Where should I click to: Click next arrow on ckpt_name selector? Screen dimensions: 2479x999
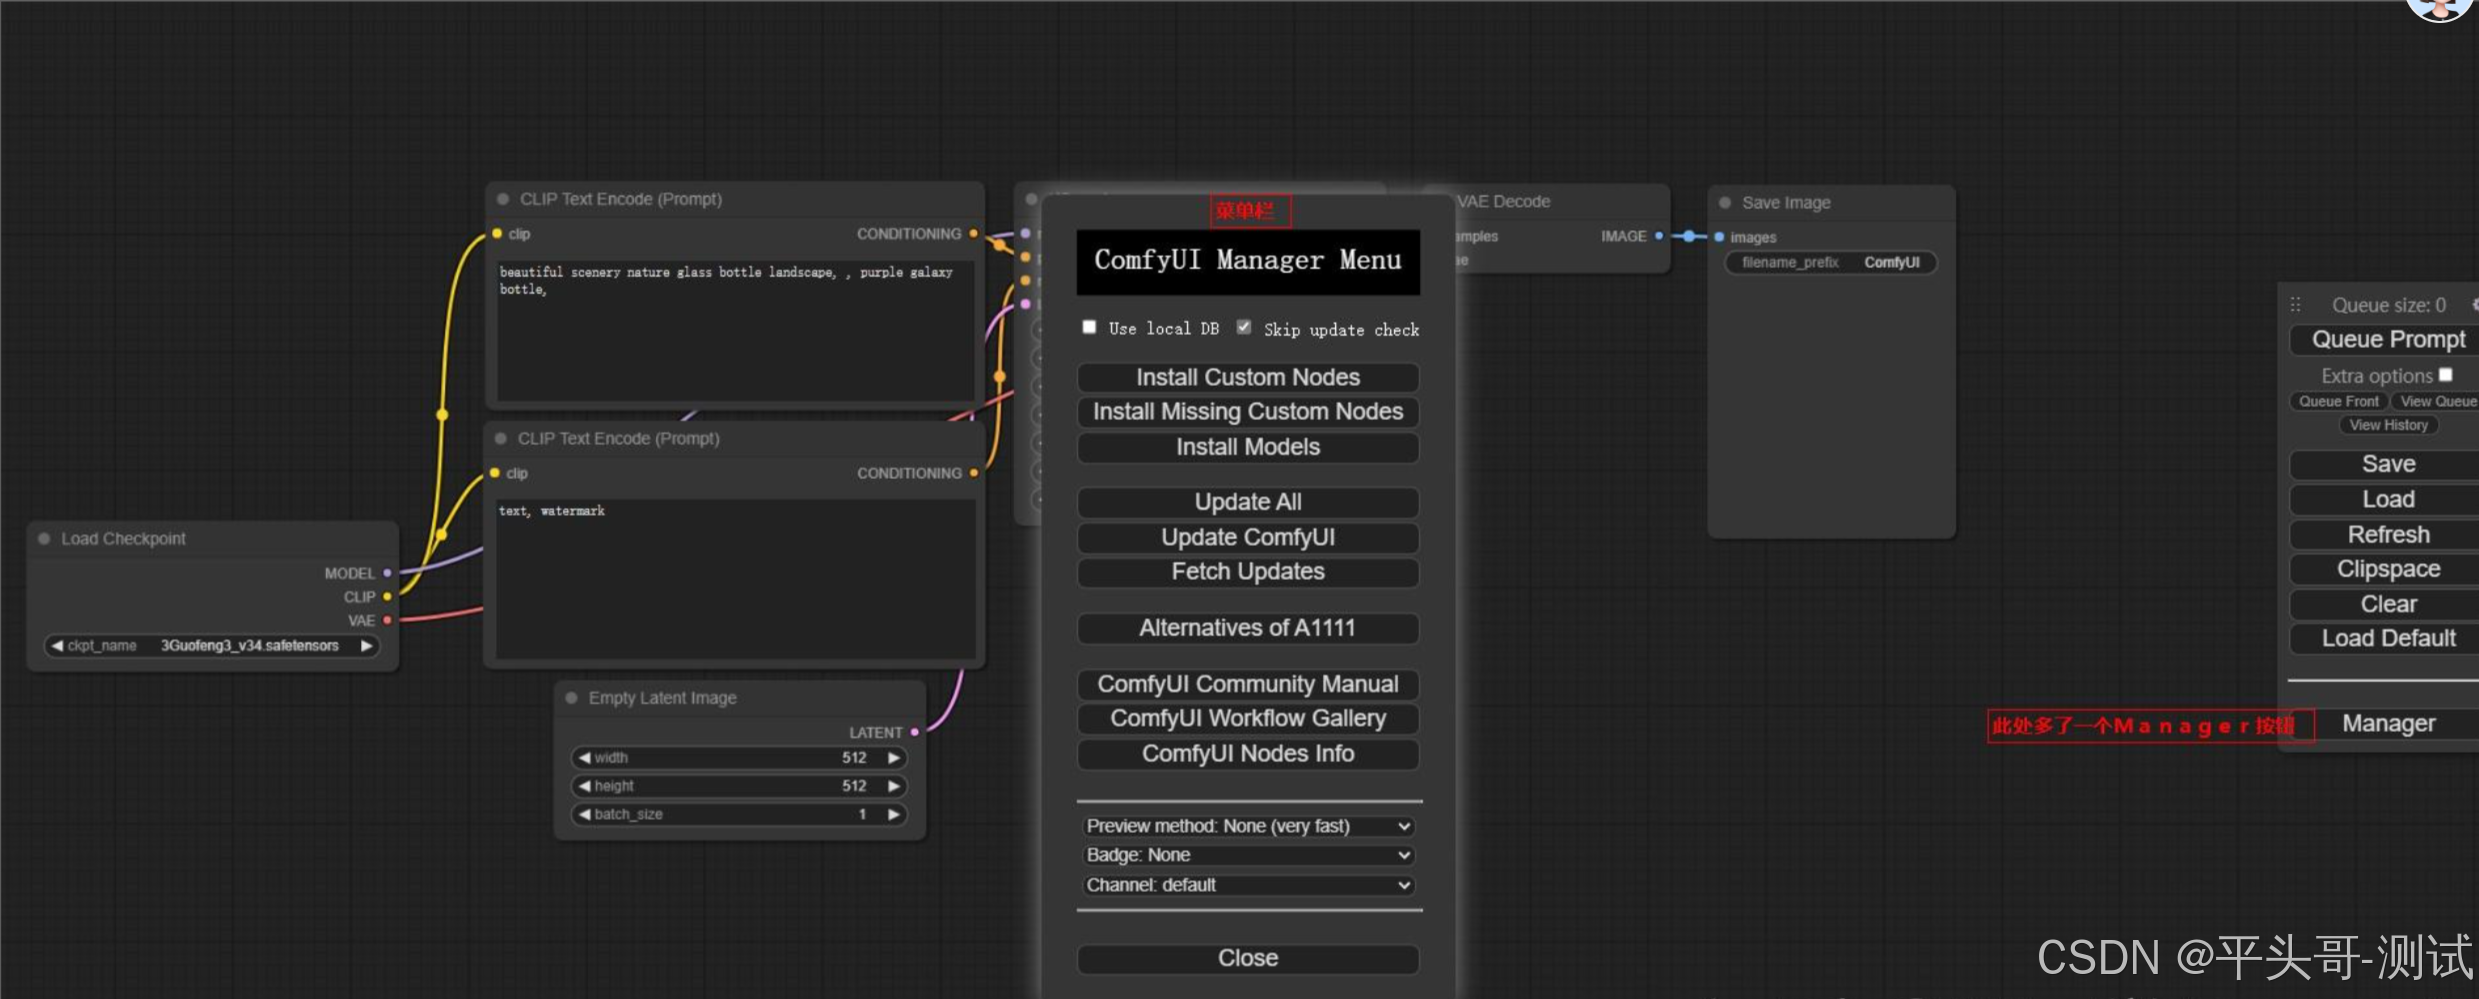coord(367,646)
